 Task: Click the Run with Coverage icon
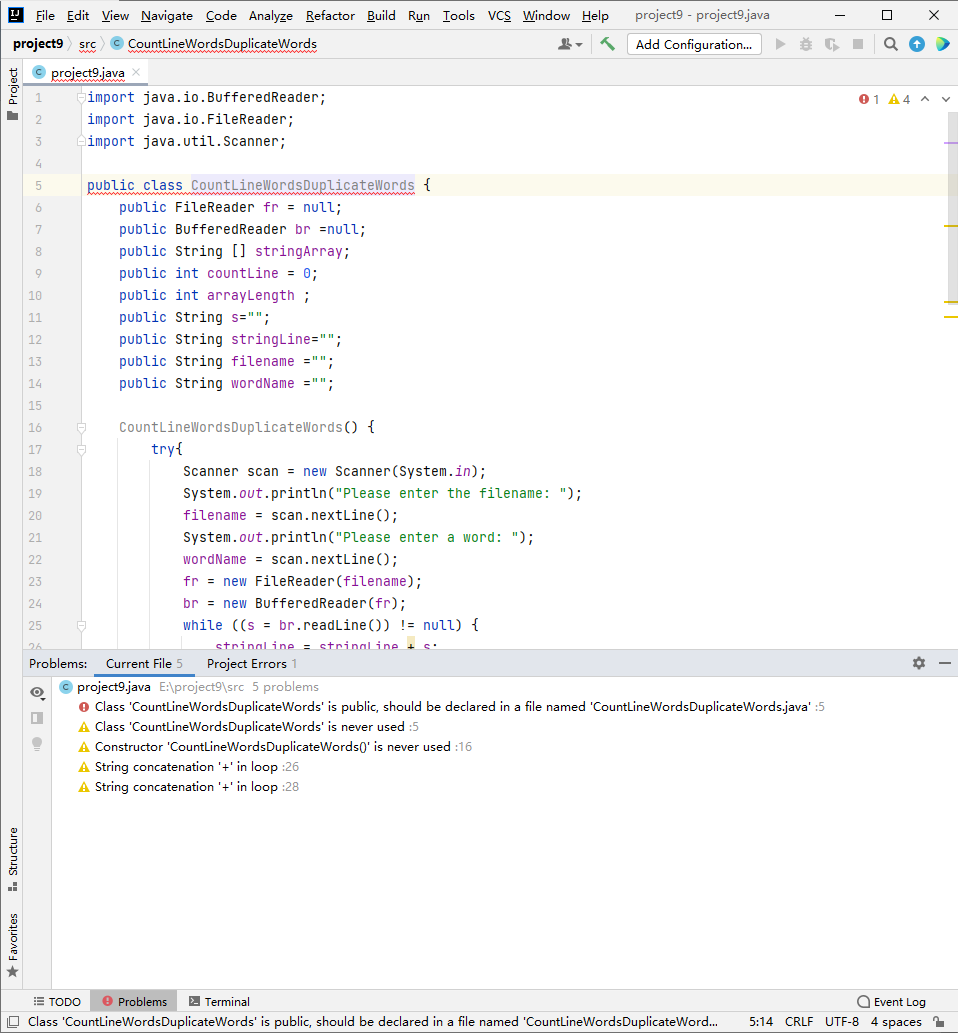pyautogui.click(x=831, y=44)
